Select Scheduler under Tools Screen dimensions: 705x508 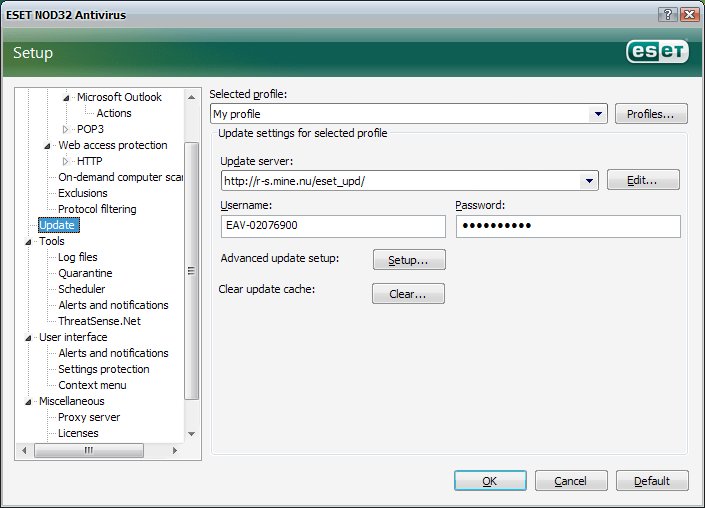pyautogui.click(x=81, y=289)
